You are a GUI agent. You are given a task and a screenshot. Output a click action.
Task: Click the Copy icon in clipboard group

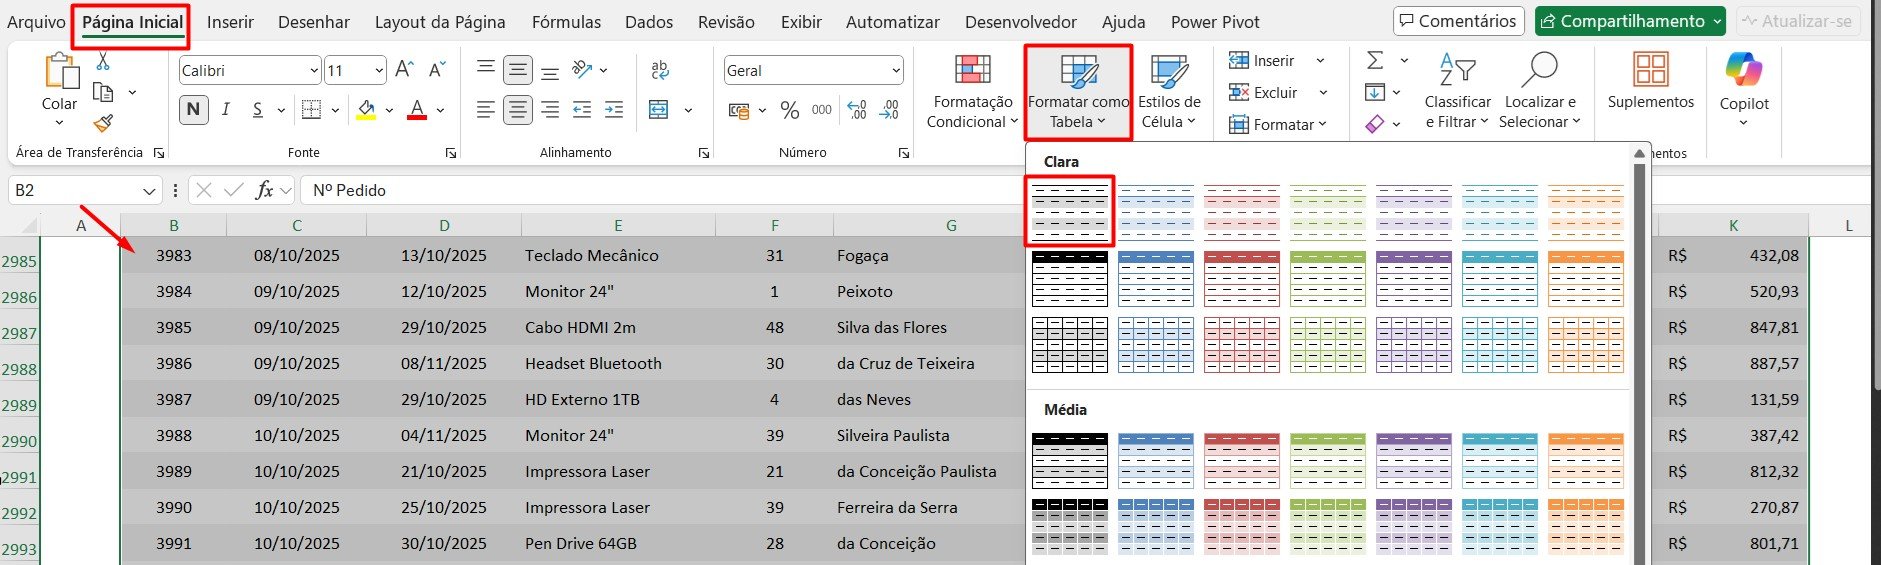(103, 92)
